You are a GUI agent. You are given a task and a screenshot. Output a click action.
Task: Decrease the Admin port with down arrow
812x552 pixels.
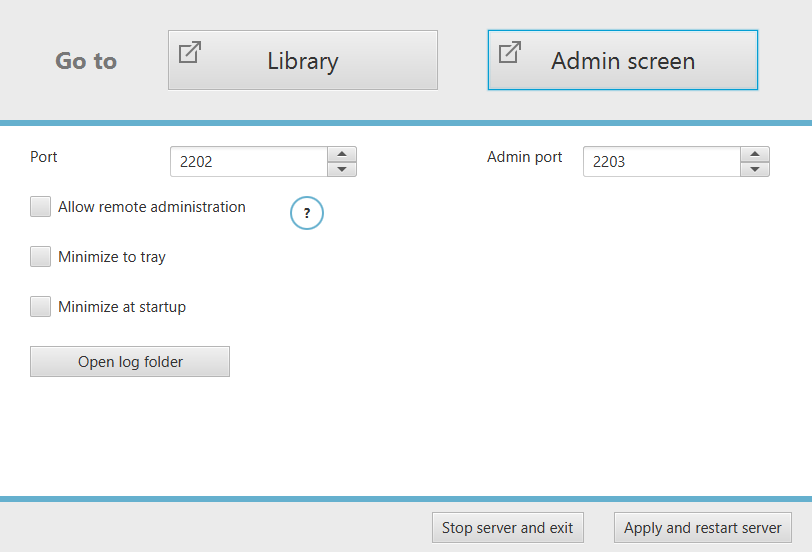tap(755, 169)
